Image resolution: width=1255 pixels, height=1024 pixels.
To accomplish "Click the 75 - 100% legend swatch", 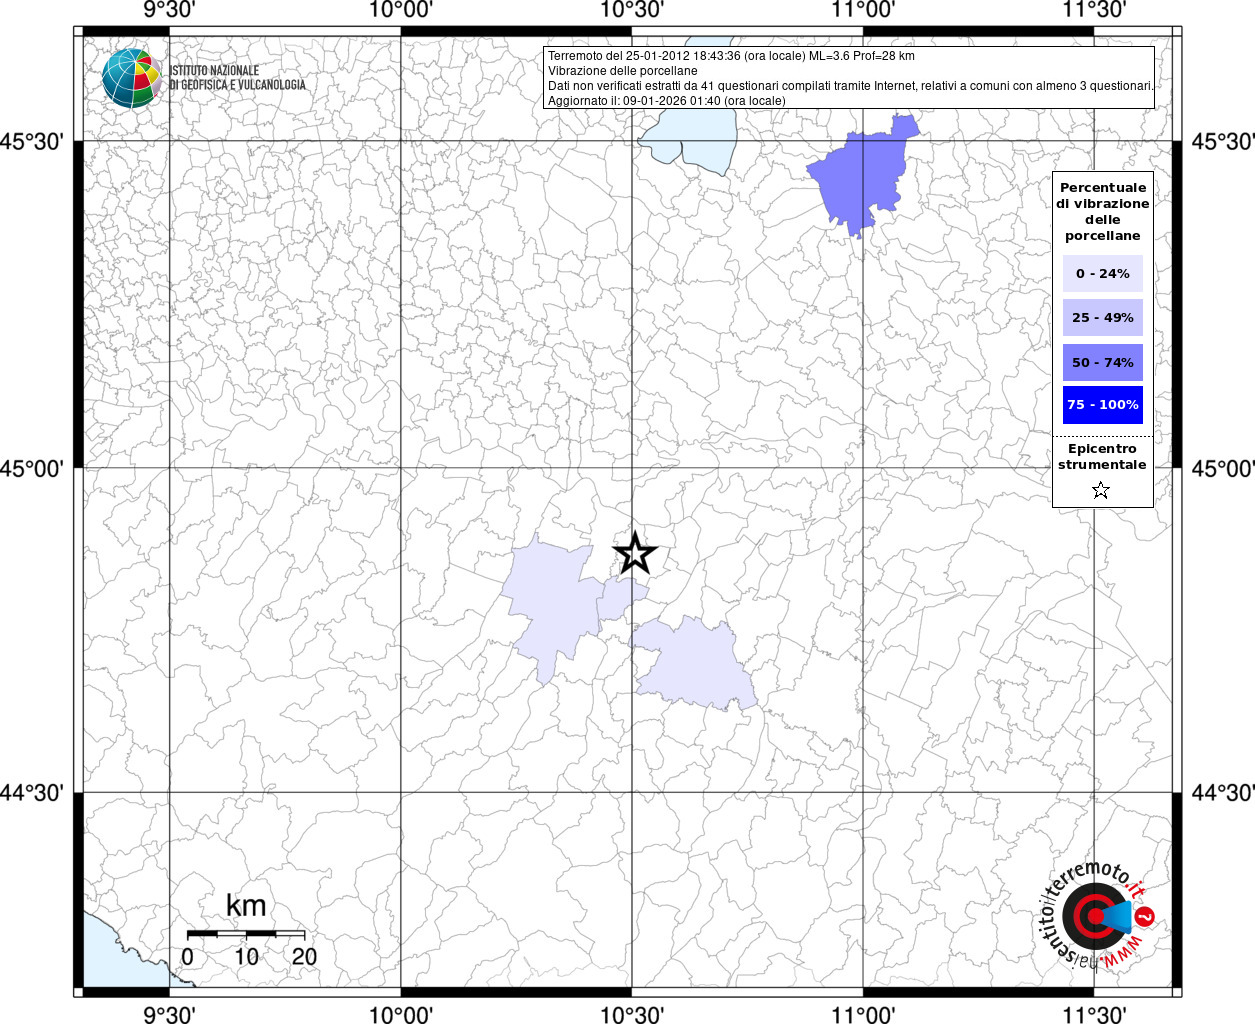I will pyautogui.click(x=1102, y=405).
